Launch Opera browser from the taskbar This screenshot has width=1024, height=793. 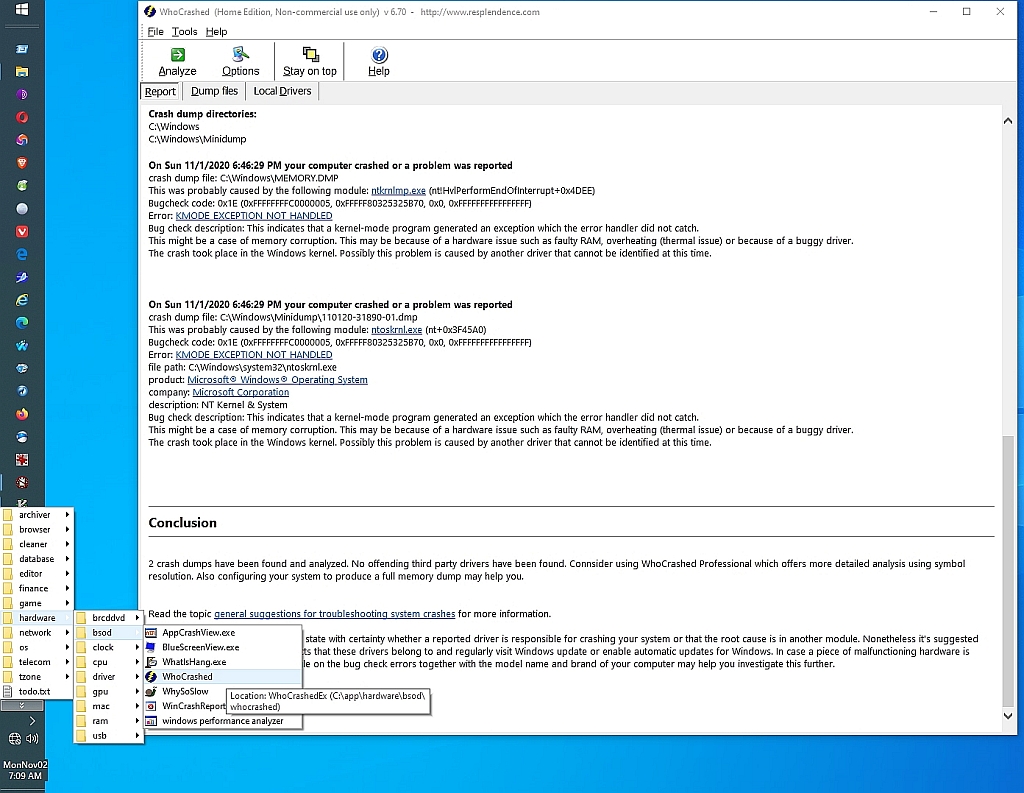click(22, 118)
